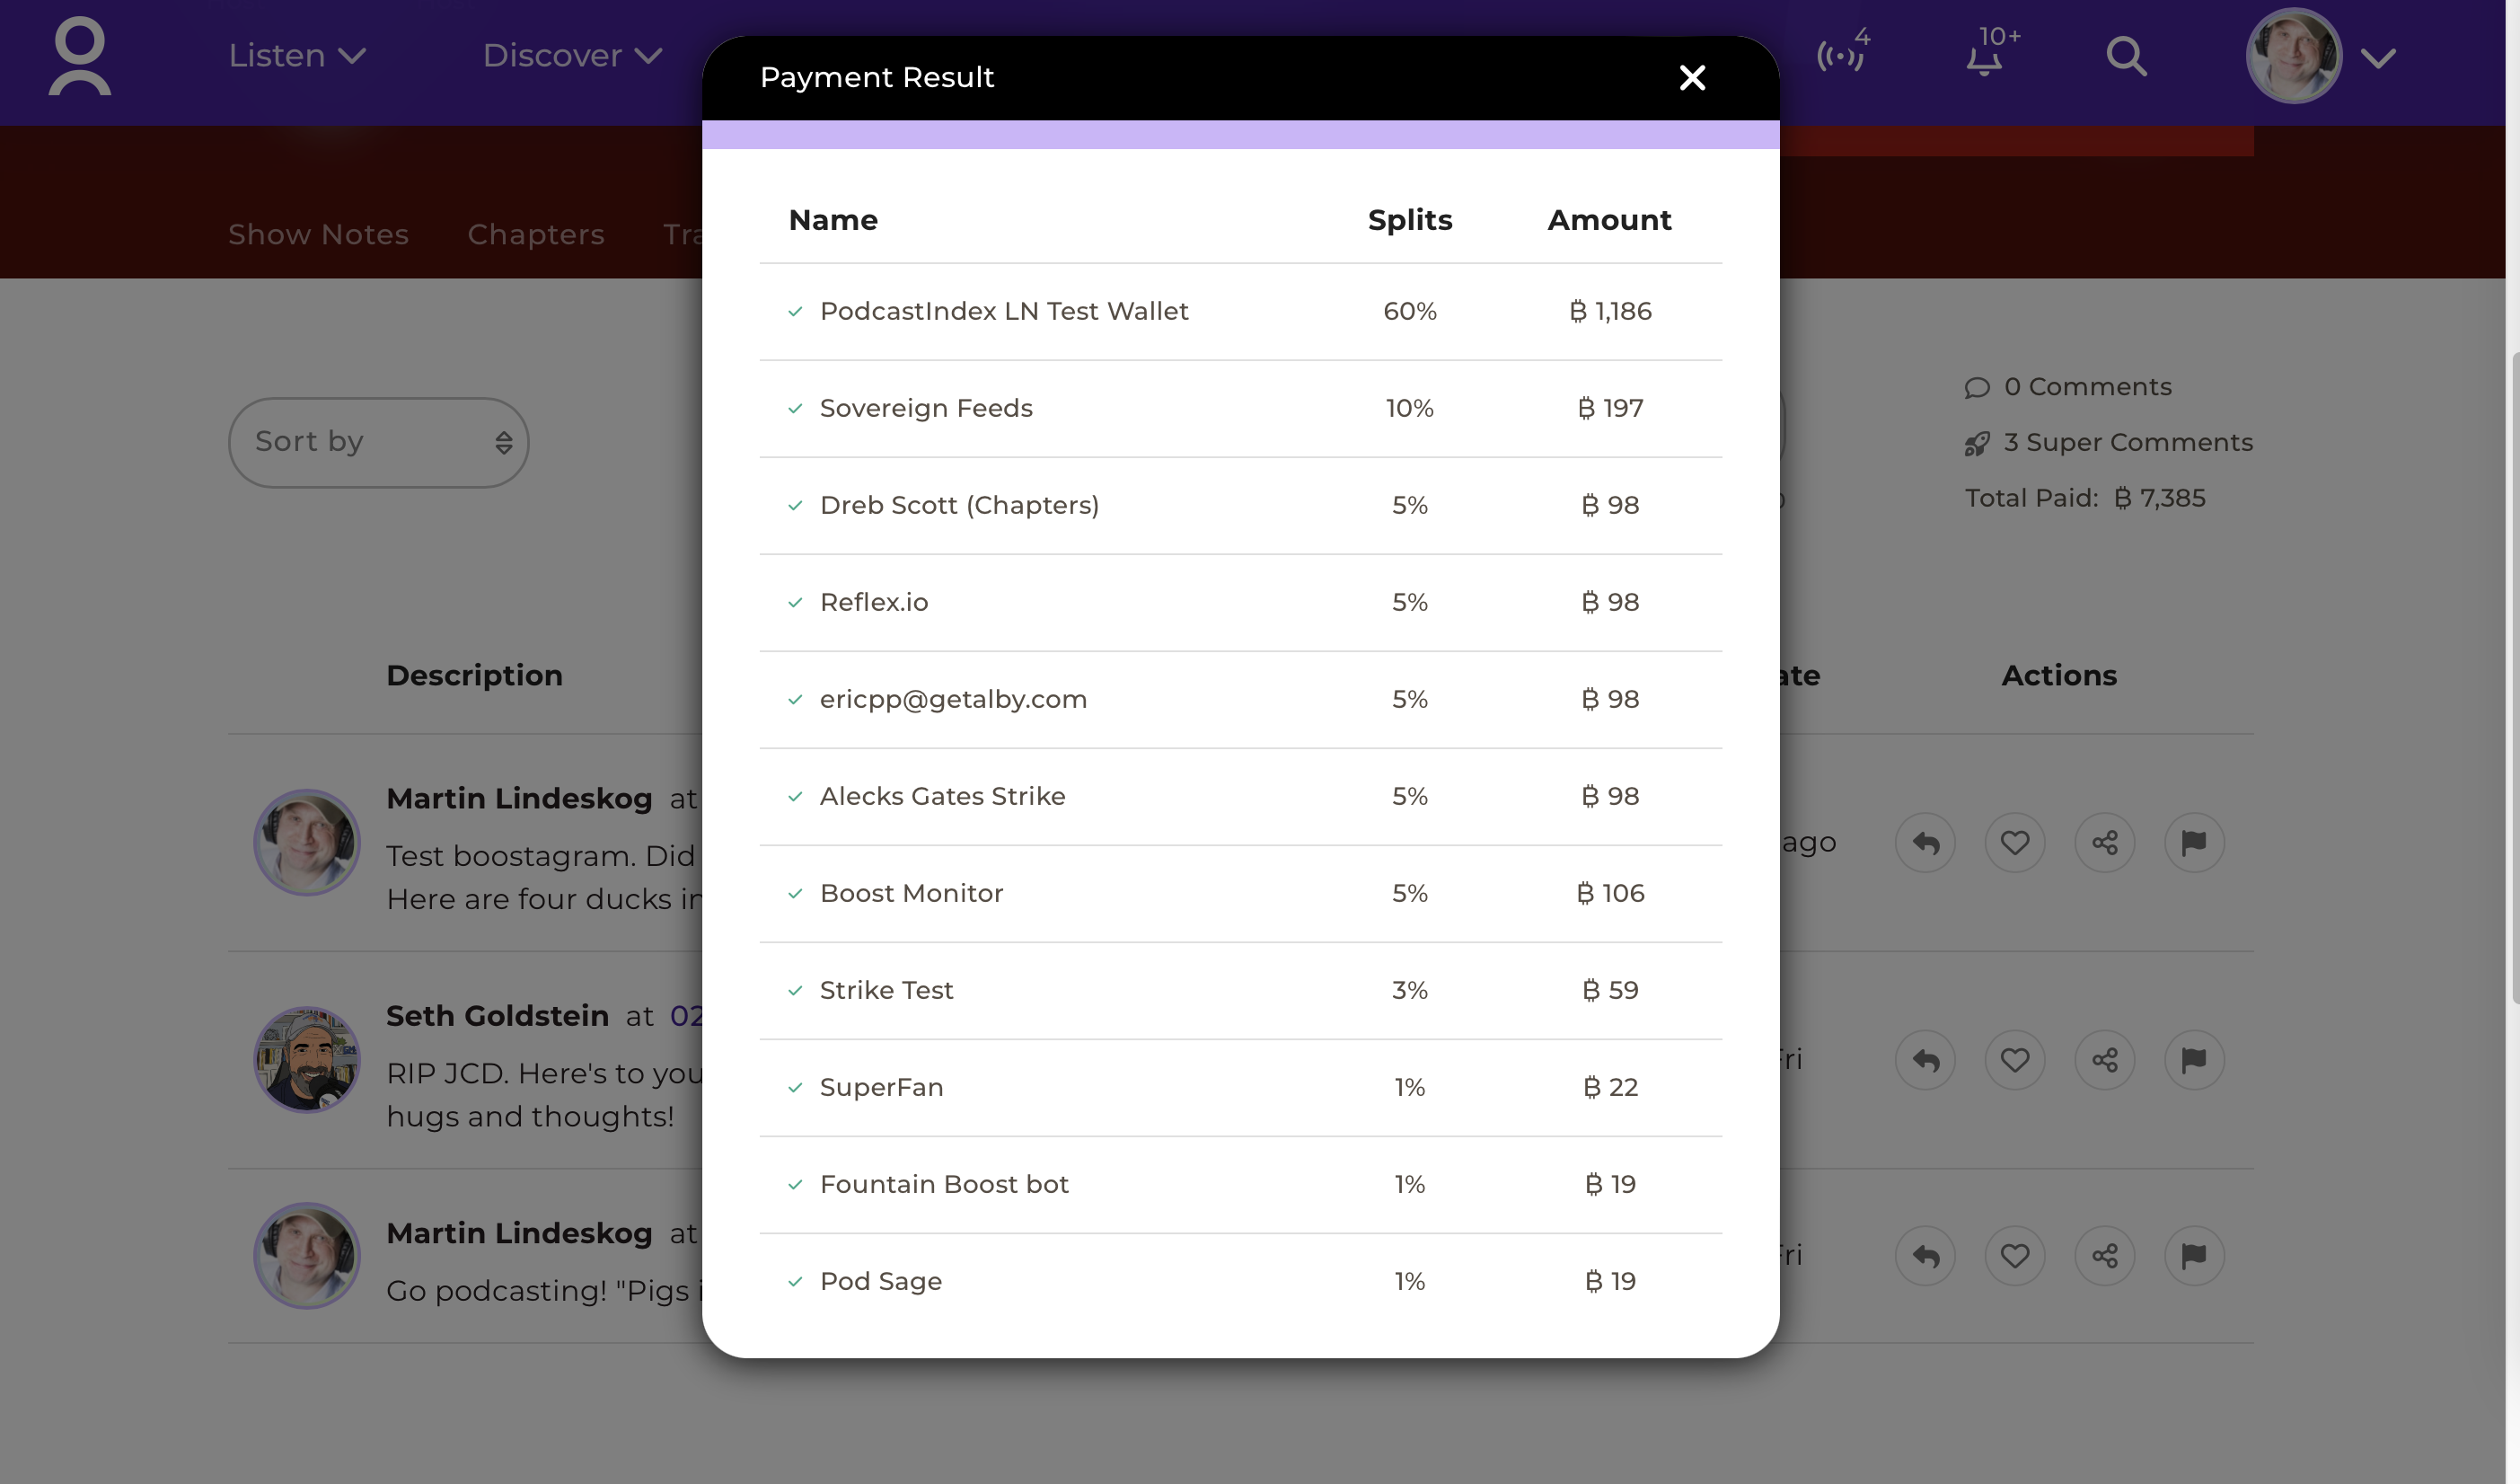Open the Discover dropdown menu
This screenshot has height=1484, width=2520.
[573, 55]
